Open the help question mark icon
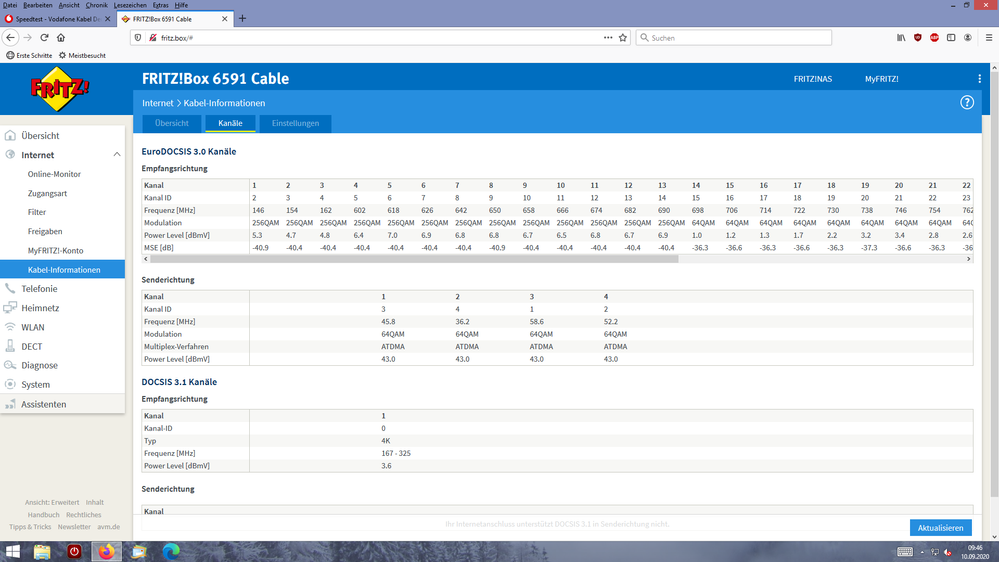 pos(967,103)
